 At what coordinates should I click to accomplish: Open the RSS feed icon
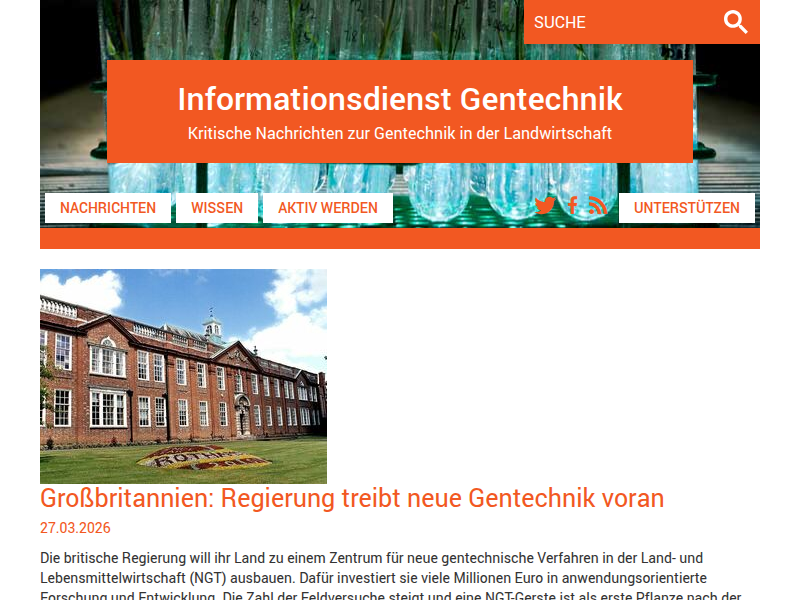[x=598, y=206]
